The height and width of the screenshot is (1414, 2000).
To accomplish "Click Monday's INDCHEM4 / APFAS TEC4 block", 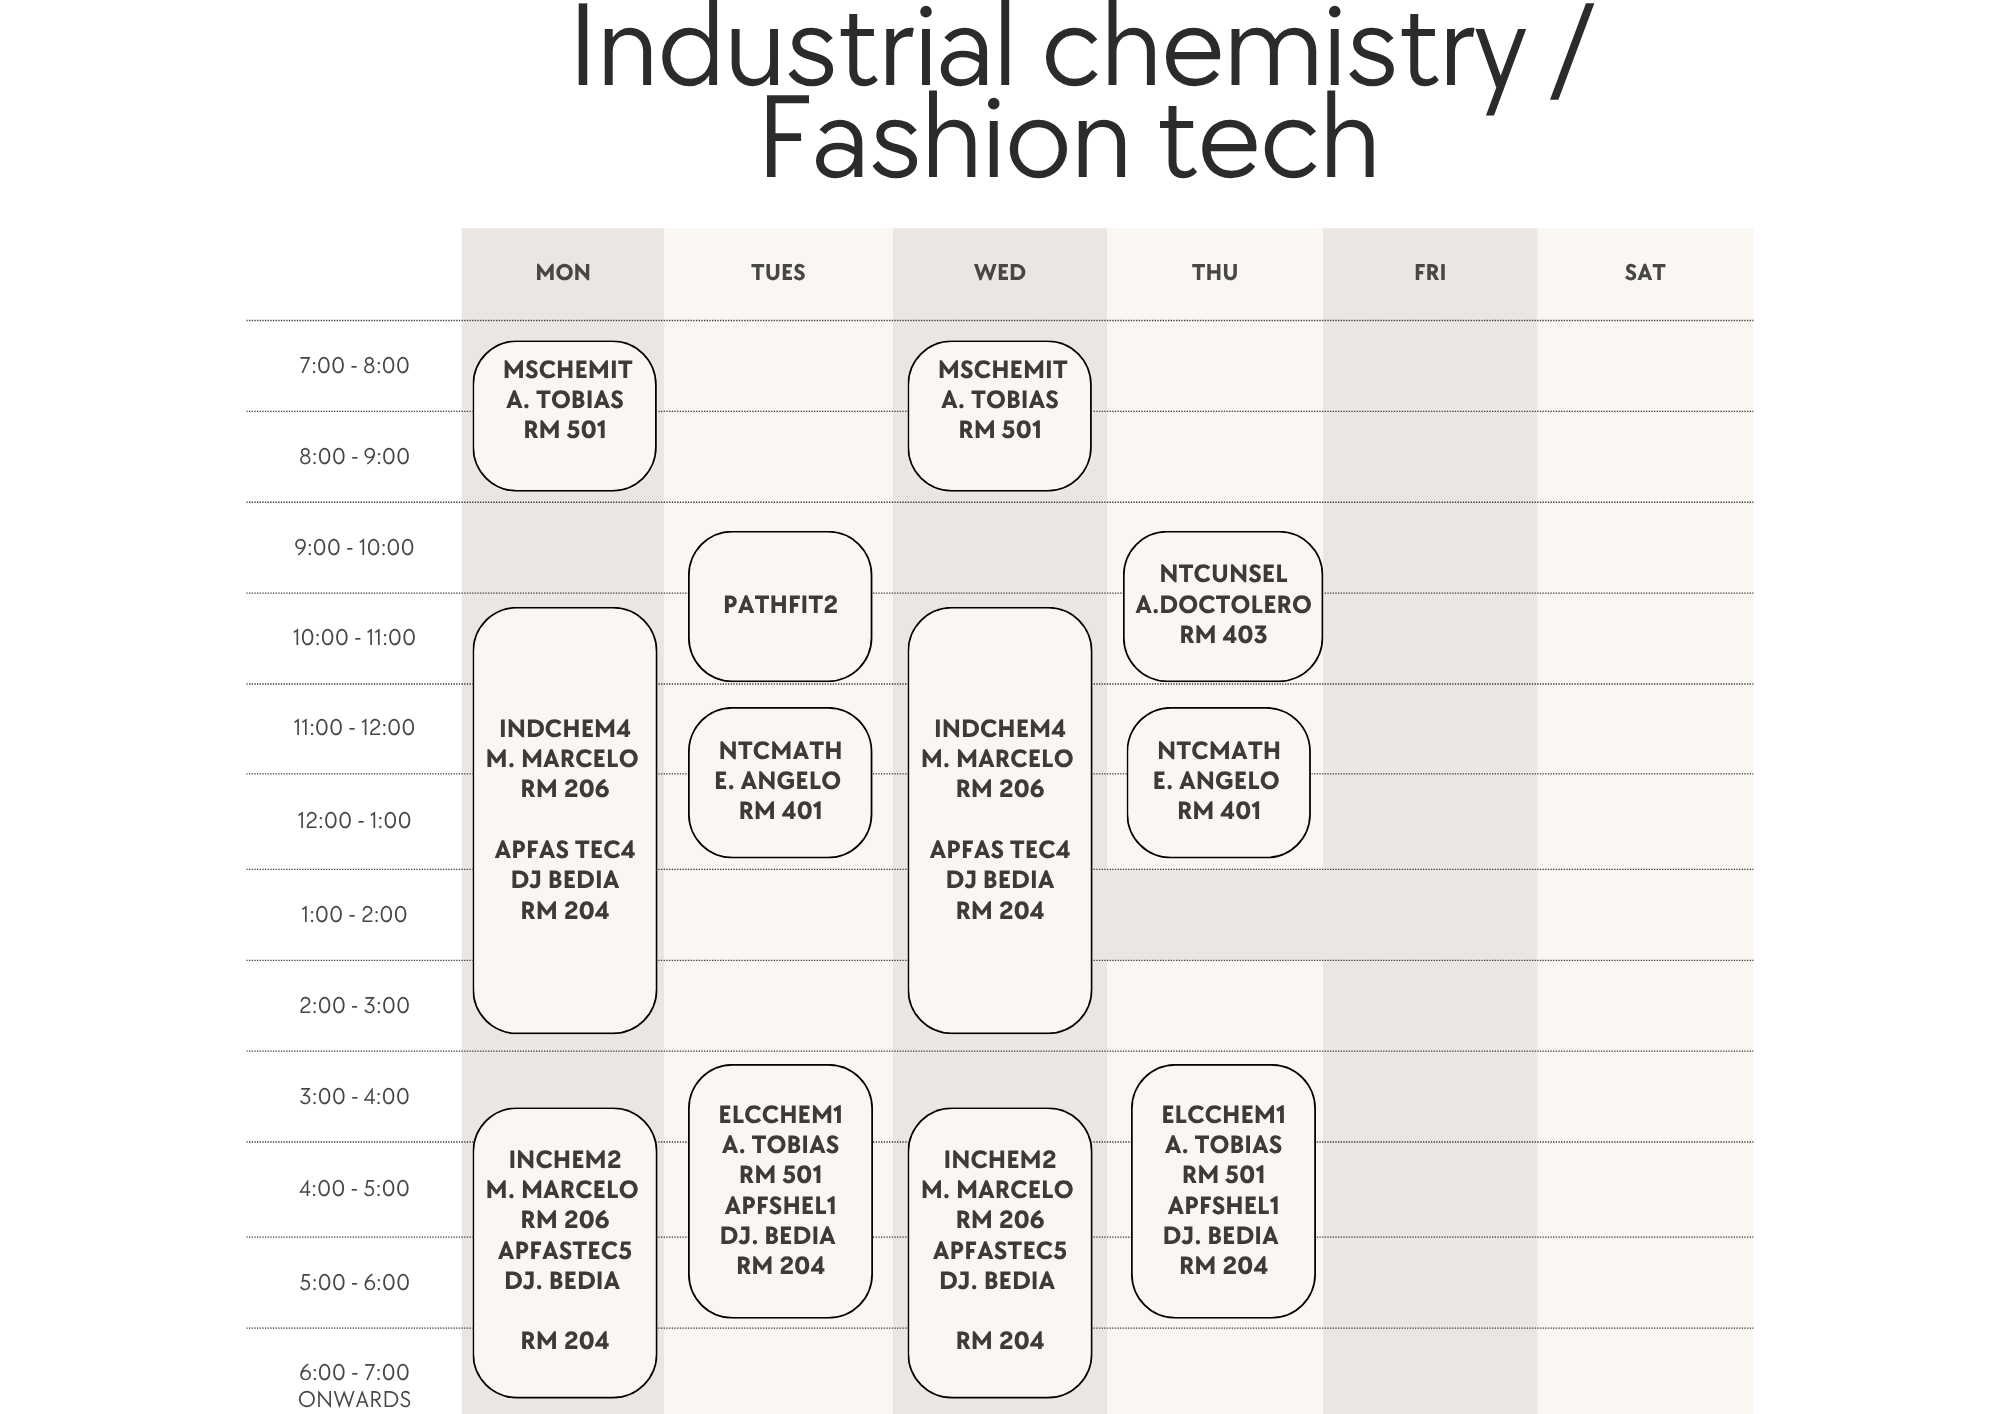I will point(564,819).
